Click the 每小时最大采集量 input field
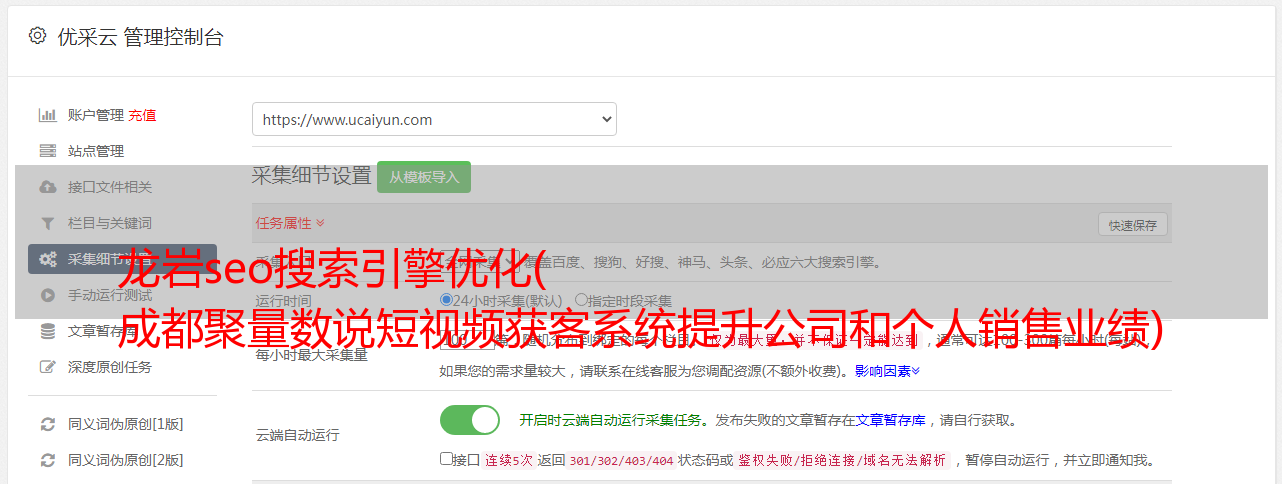Image resolution: width=1282 pixels, height=484 pixels. 467,340
